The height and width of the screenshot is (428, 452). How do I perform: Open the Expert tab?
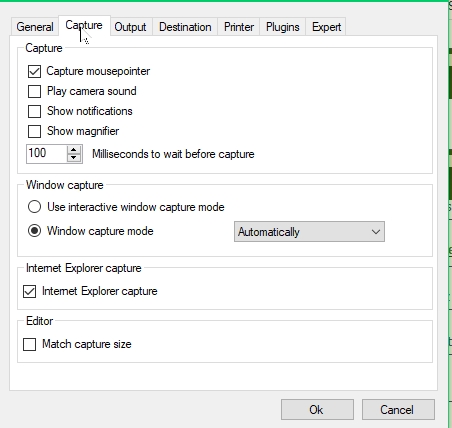point(326,27)
